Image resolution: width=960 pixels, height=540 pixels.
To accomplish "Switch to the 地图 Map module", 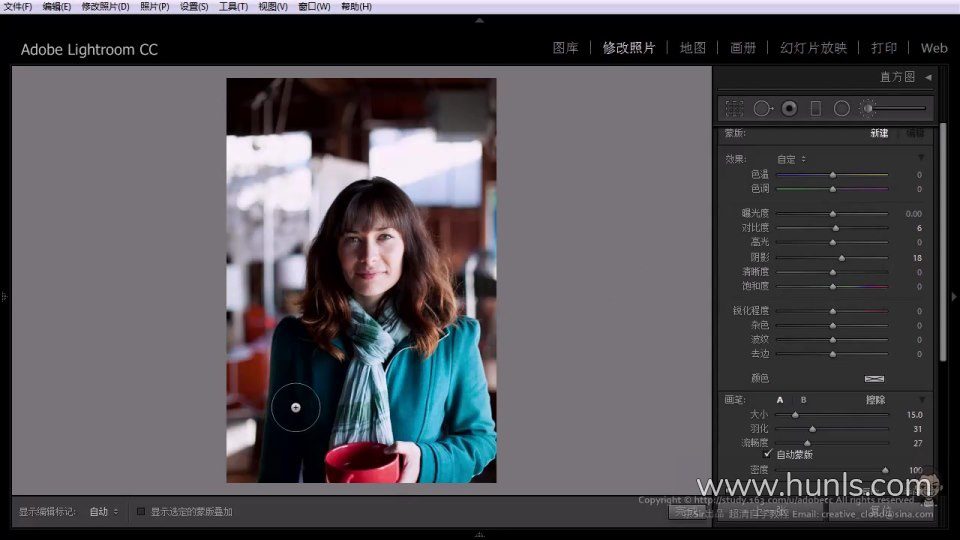I will tap(692, 48).
